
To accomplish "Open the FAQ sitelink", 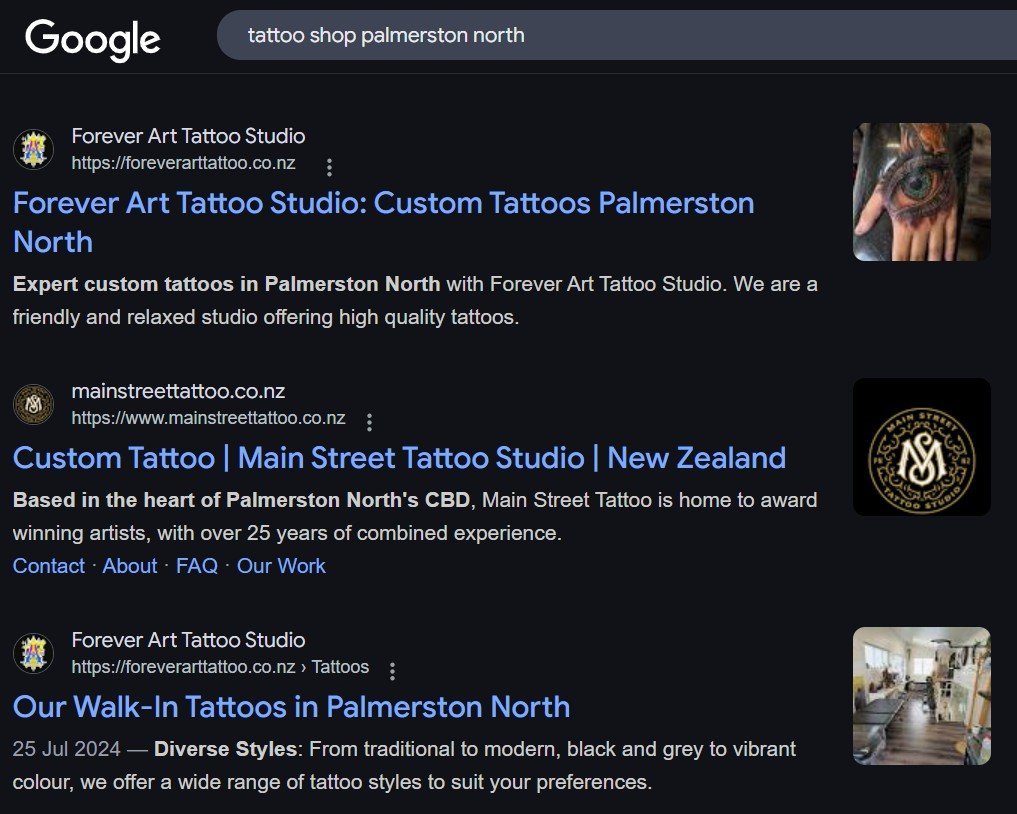I will click(196, 566).
